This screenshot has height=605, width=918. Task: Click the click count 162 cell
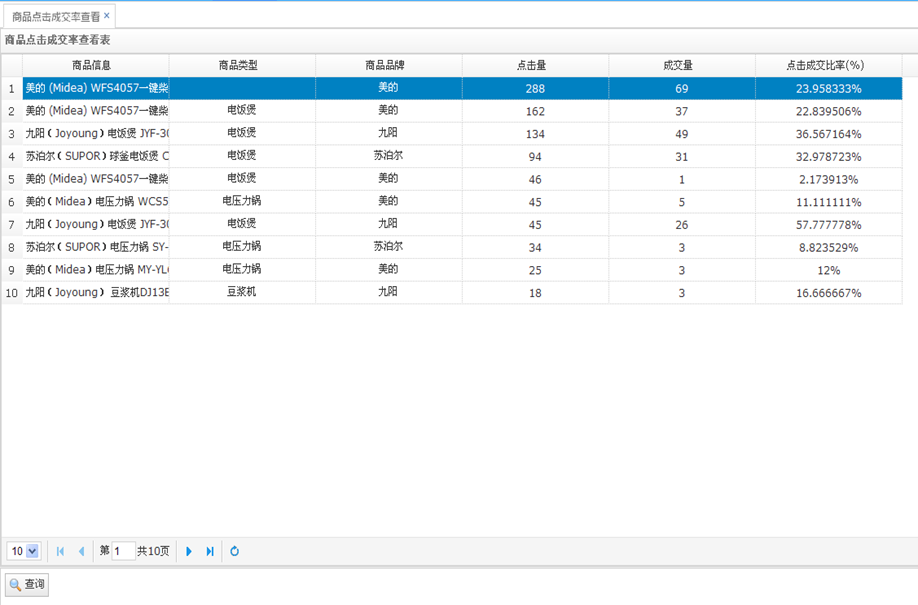(x=536, y=111)
